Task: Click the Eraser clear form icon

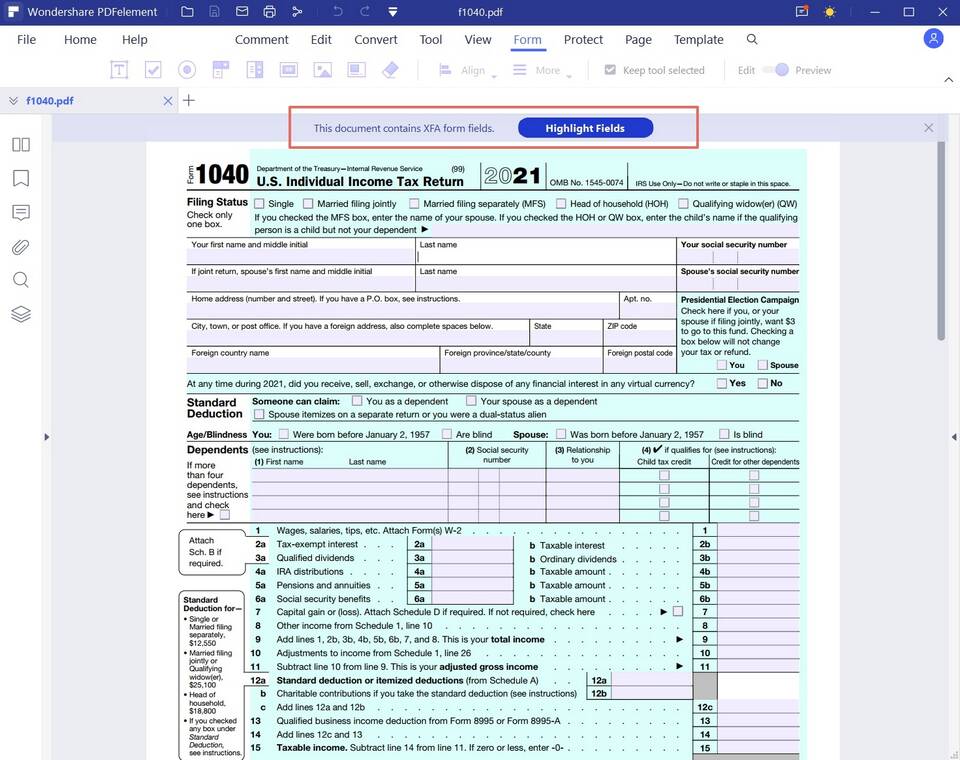Action: click(x=390, y=70)
